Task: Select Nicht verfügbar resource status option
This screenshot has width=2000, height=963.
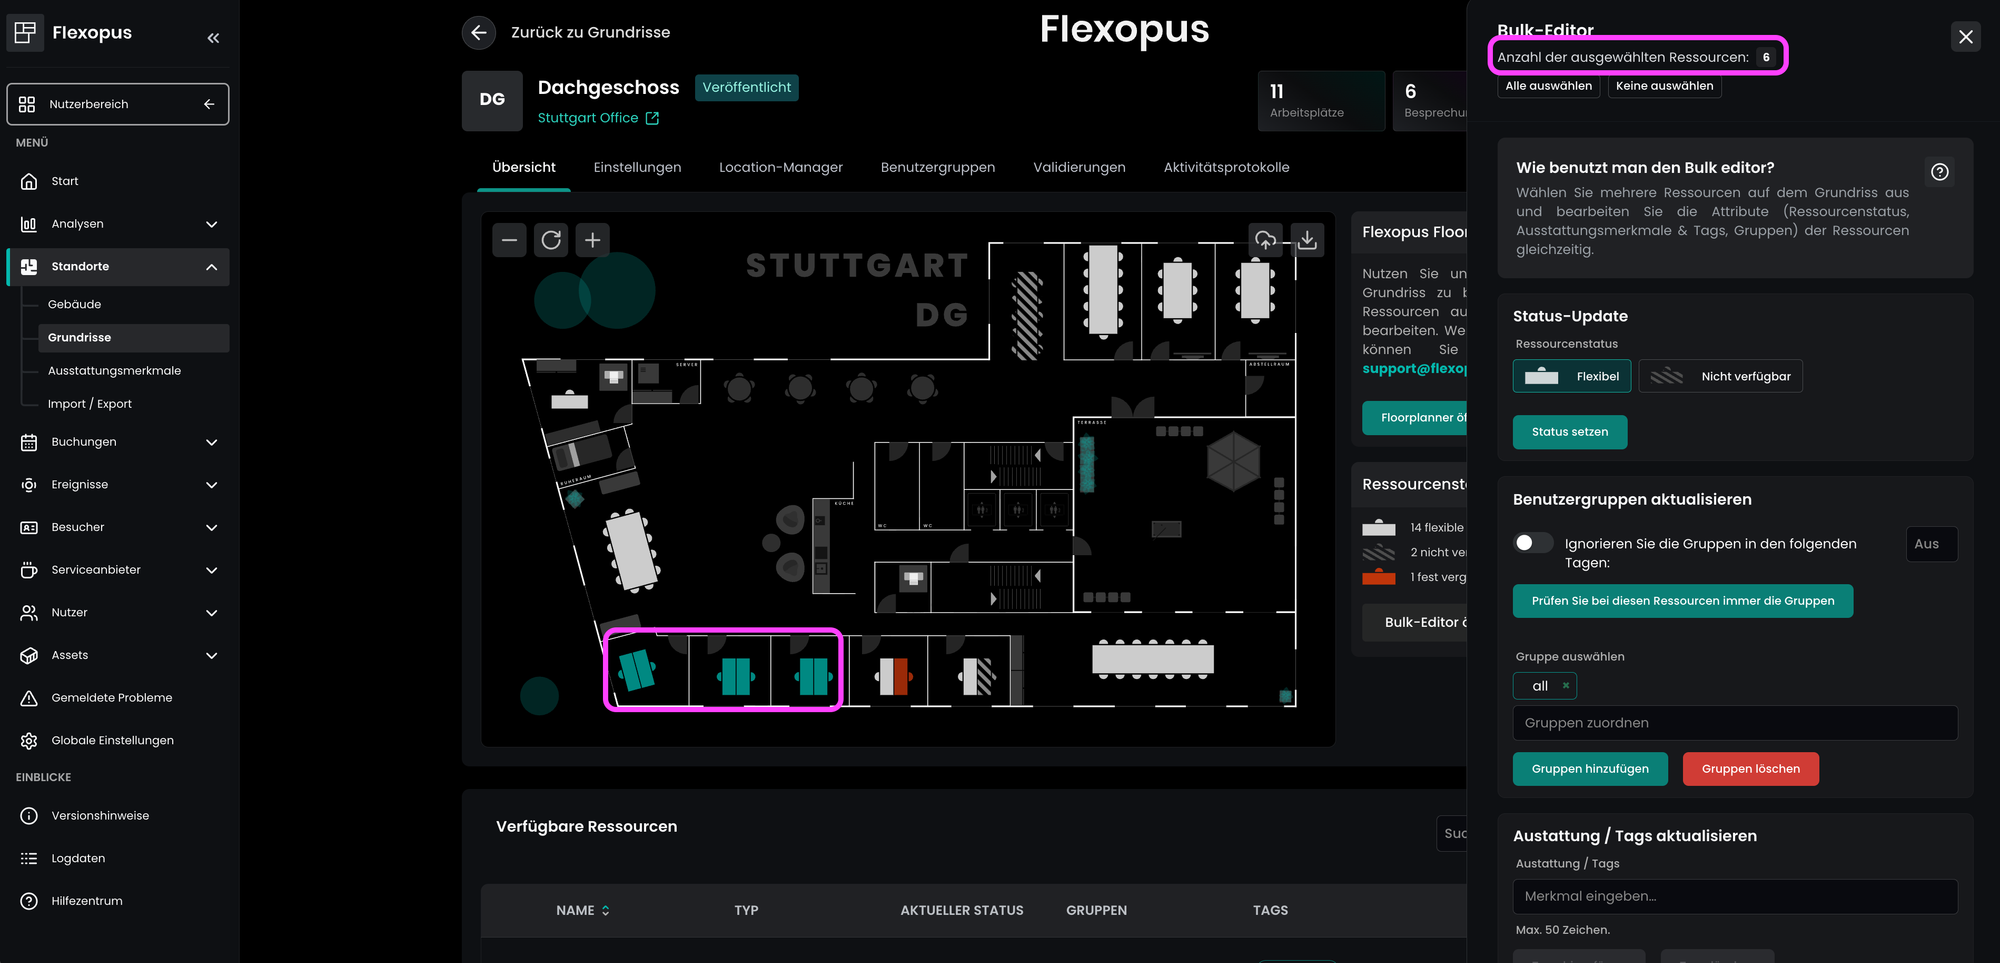Action: 1720,377
